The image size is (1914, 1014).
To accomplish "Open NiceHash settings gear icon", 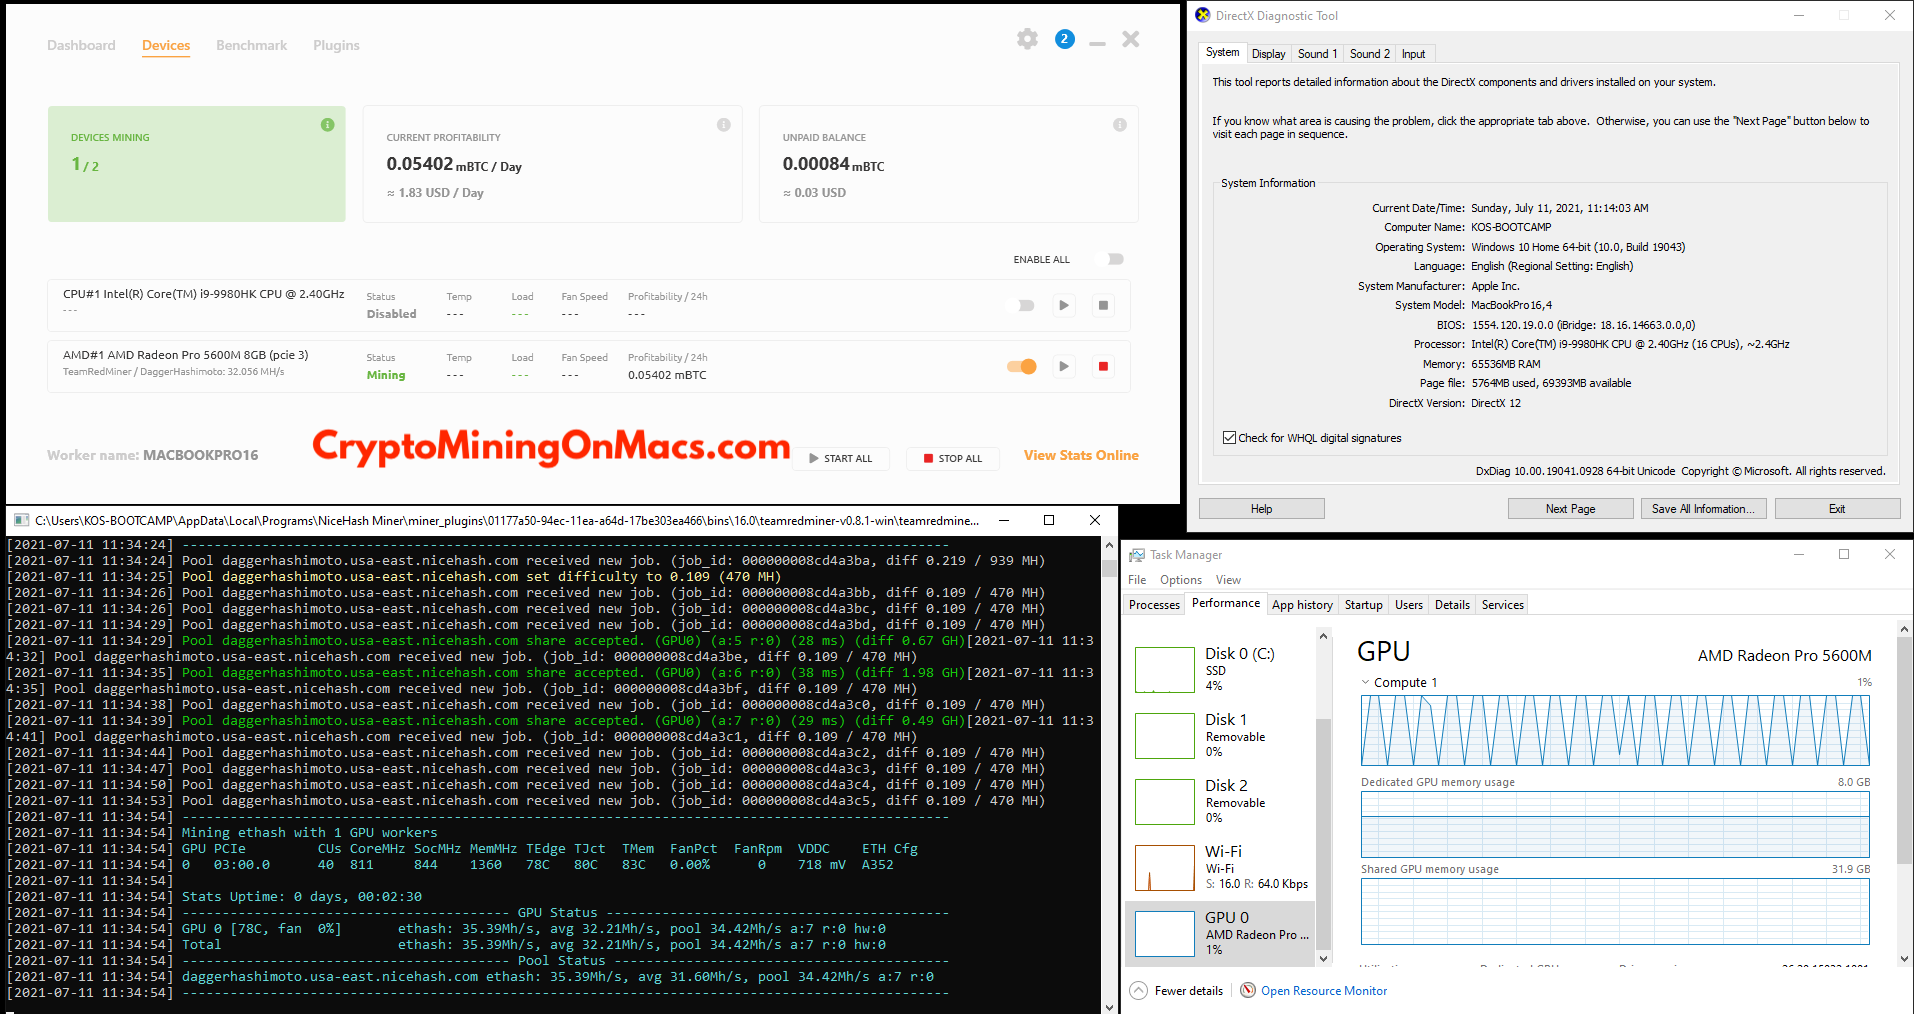I will click(x=1027, y=39).
